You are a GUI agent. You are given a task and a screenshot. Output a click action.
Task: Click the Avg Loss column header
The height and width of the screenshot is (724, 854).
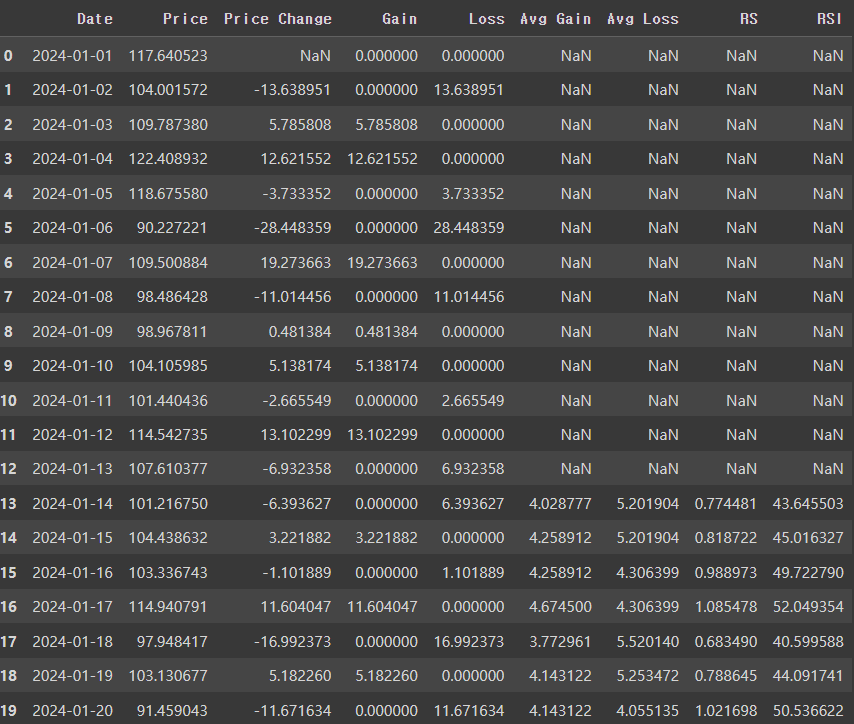point(643,19)
